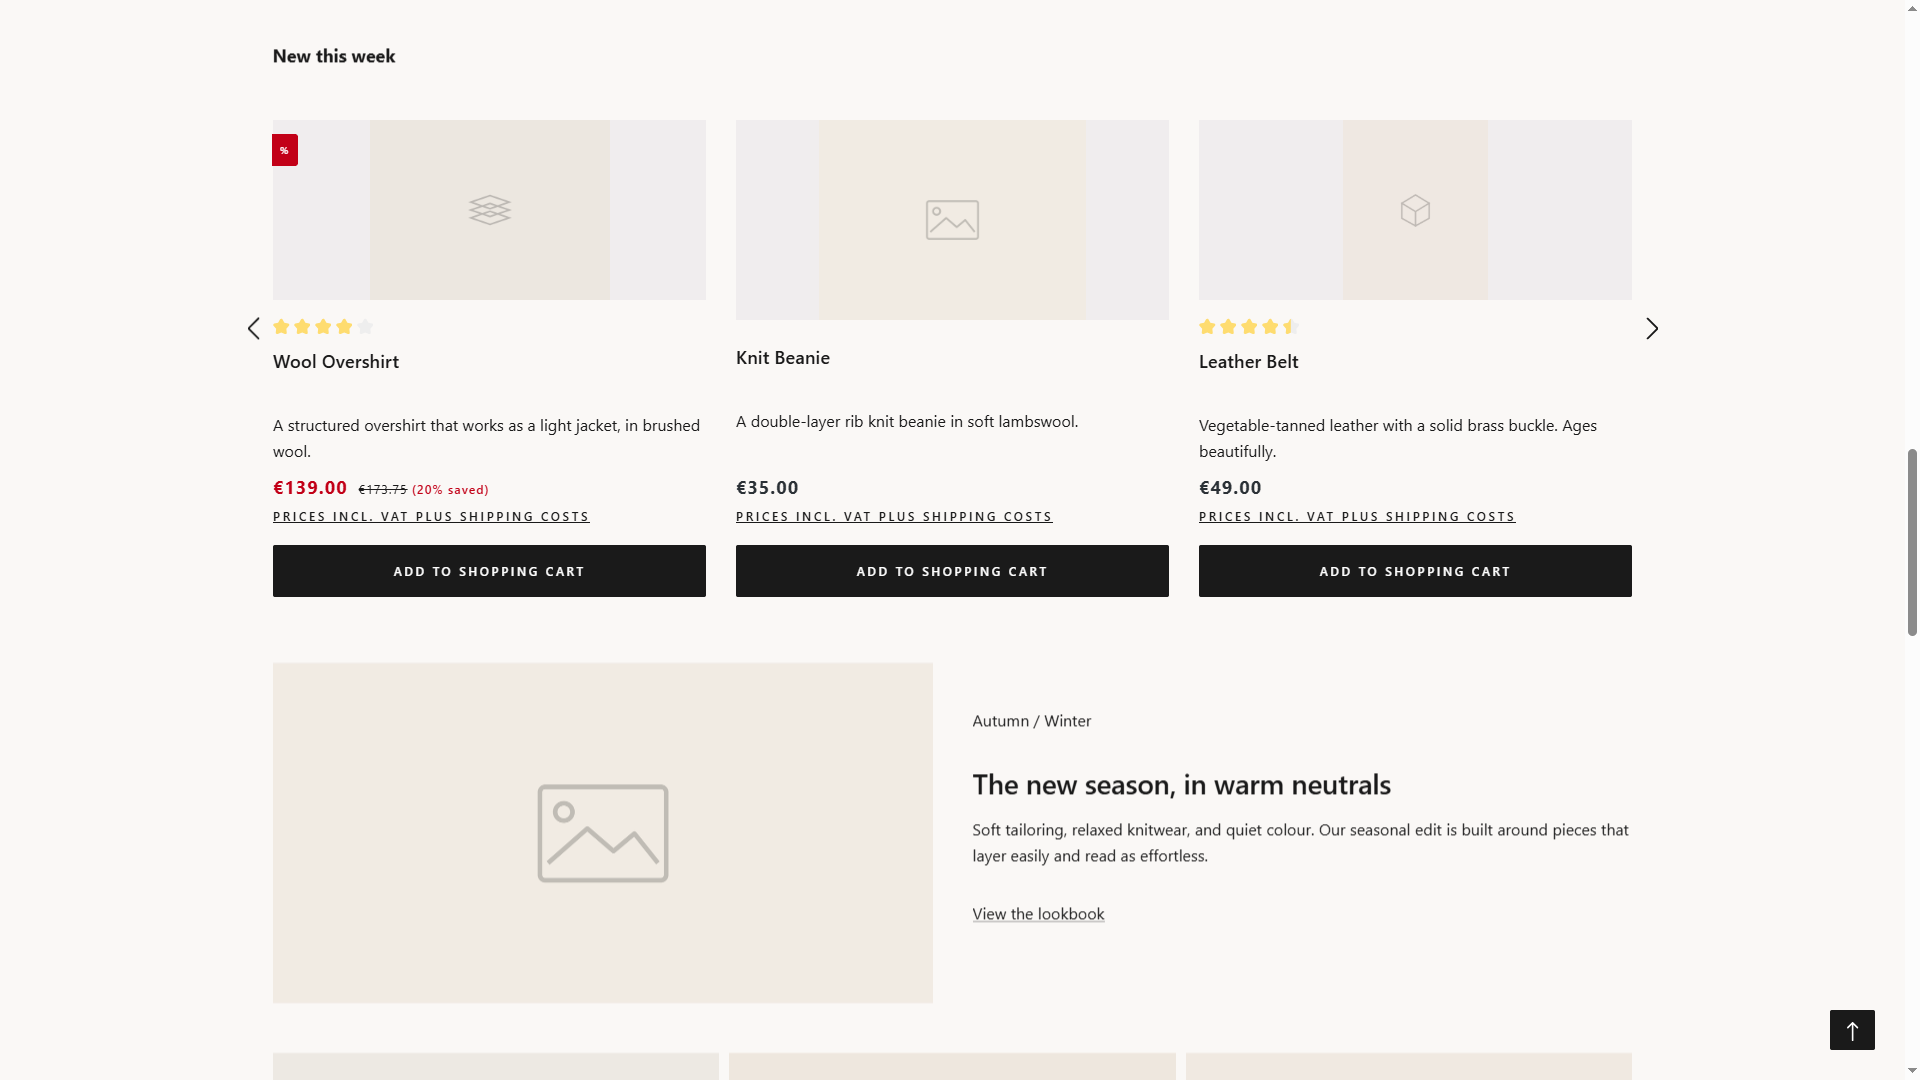Click the red discount percent badge
The image size is (1920, 1080).
[x=285, y=150]
